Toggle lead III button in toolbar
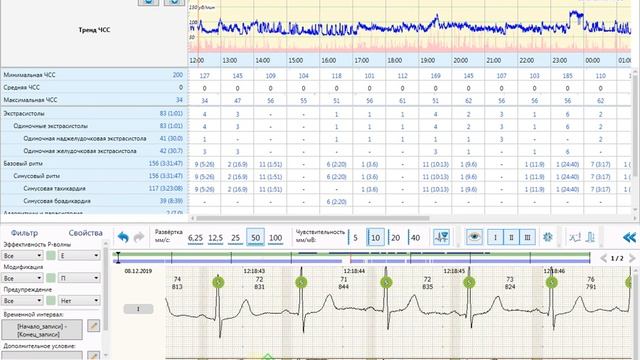 point(527,237)
